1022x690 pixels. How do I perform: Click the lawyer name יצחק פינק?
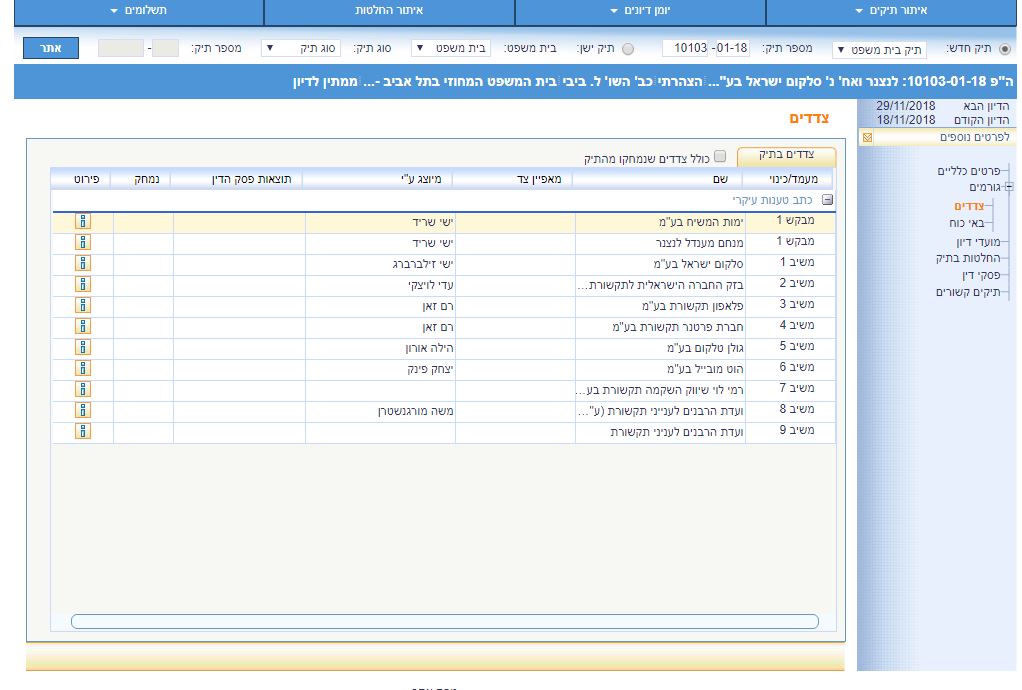coord(430,369)
